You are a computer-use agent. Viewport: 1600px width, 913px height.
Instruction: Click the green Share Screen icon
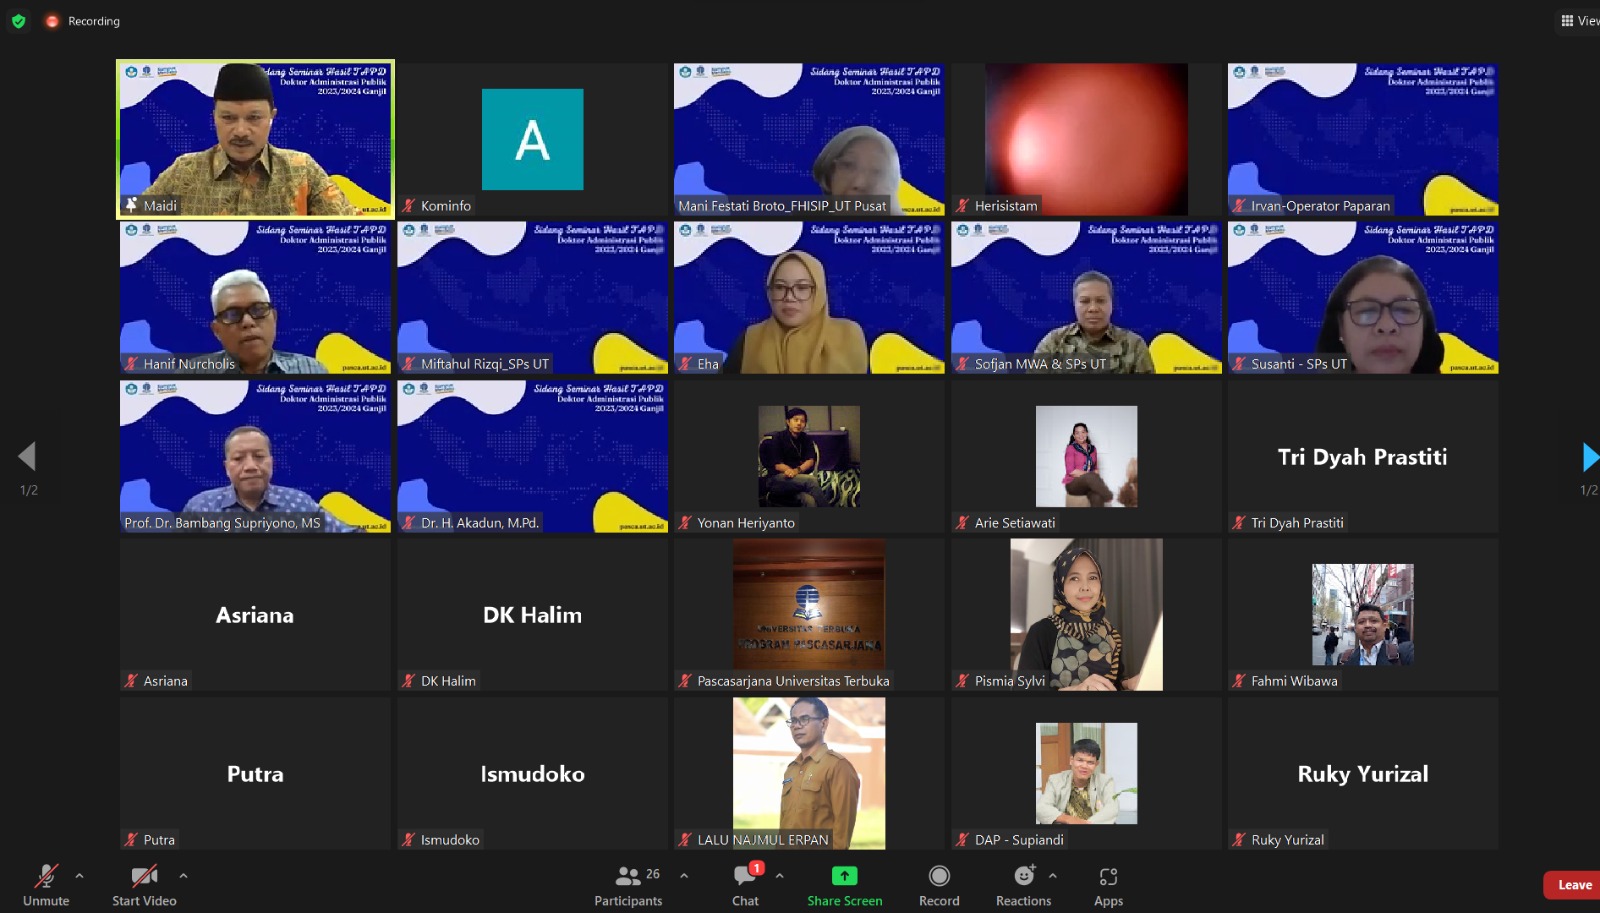844,876
